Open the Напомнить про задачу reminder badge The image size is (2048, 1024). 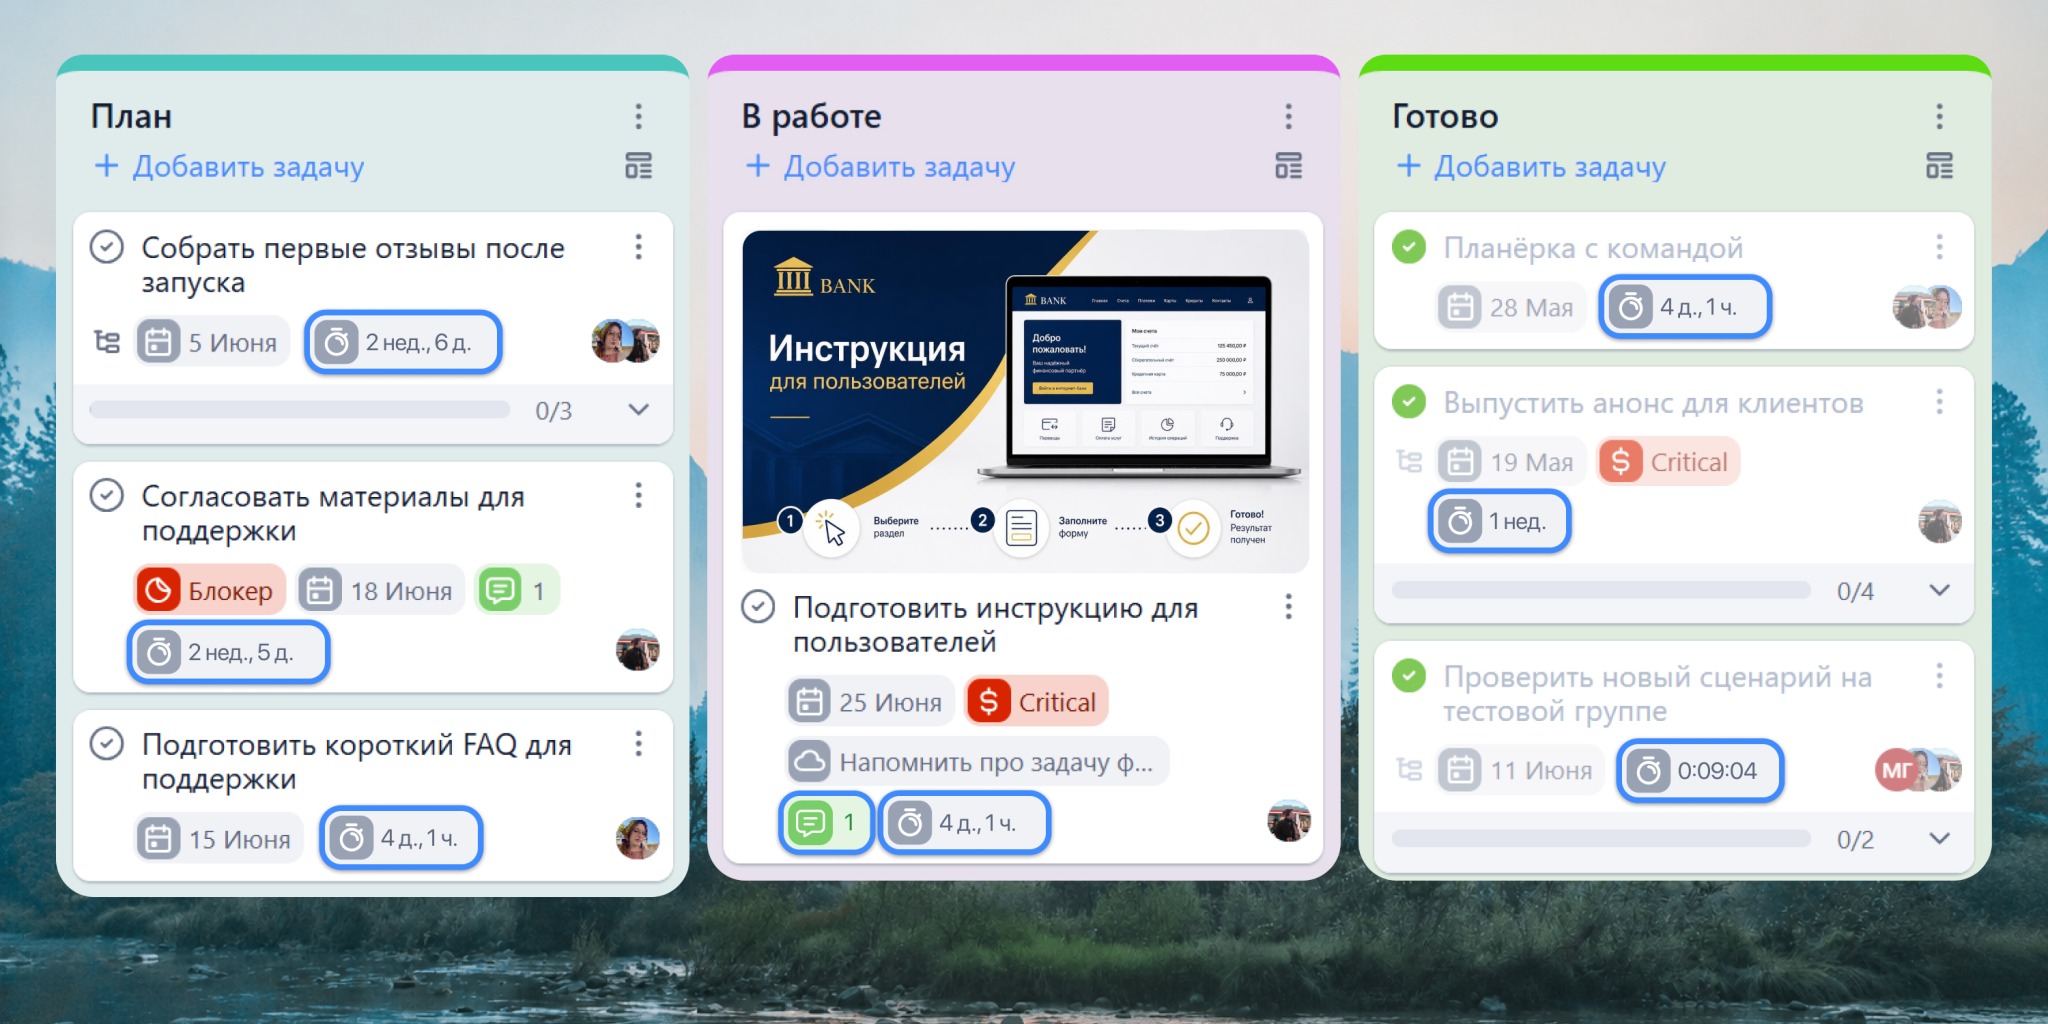coord(977,762)
